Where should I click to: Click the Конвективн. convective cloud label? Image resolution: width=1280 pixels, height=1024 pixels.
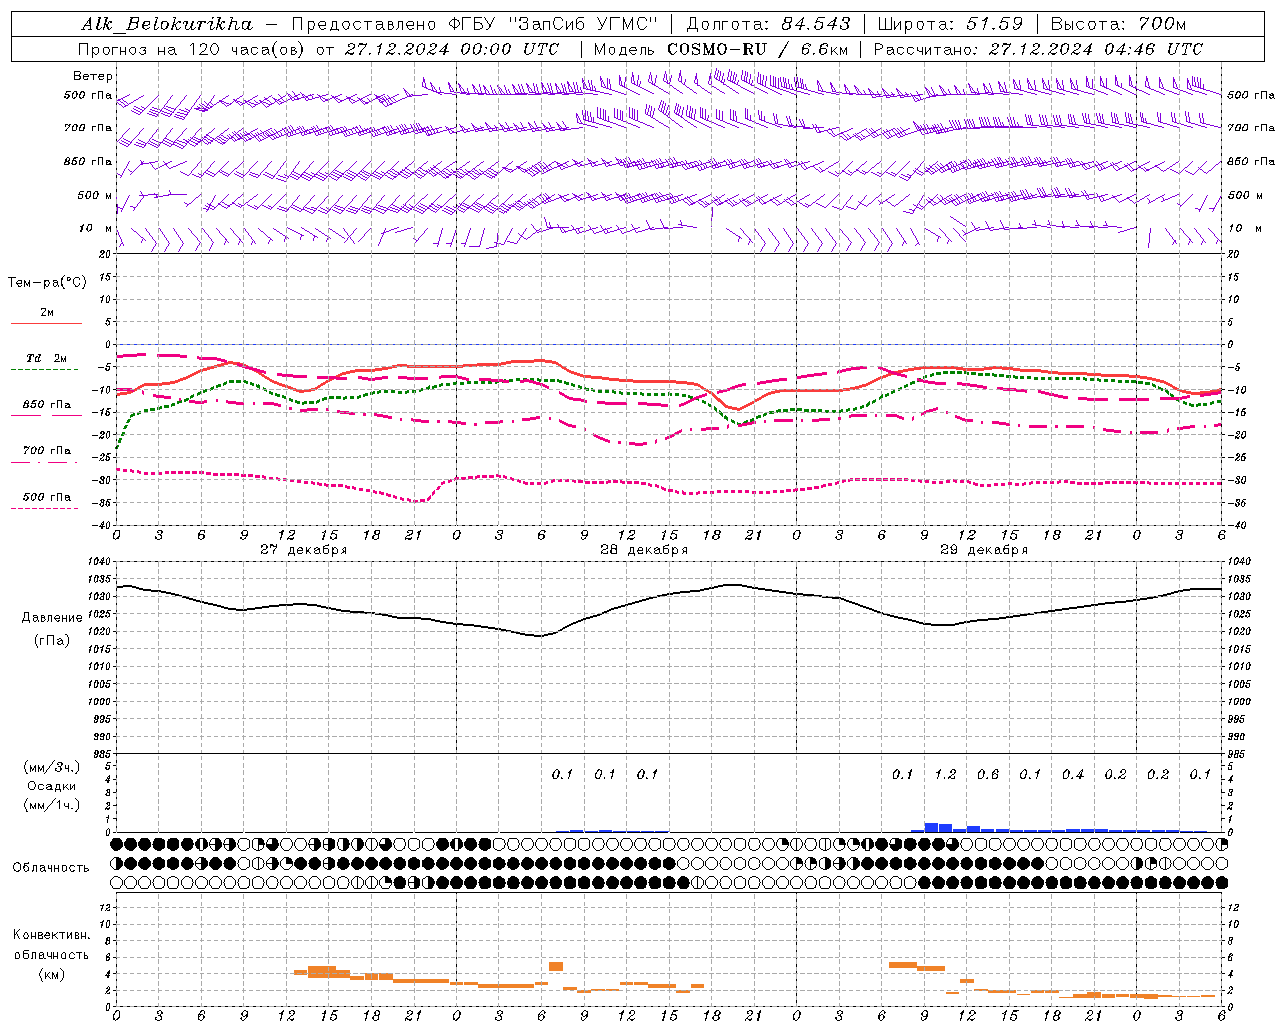point(51,935)
